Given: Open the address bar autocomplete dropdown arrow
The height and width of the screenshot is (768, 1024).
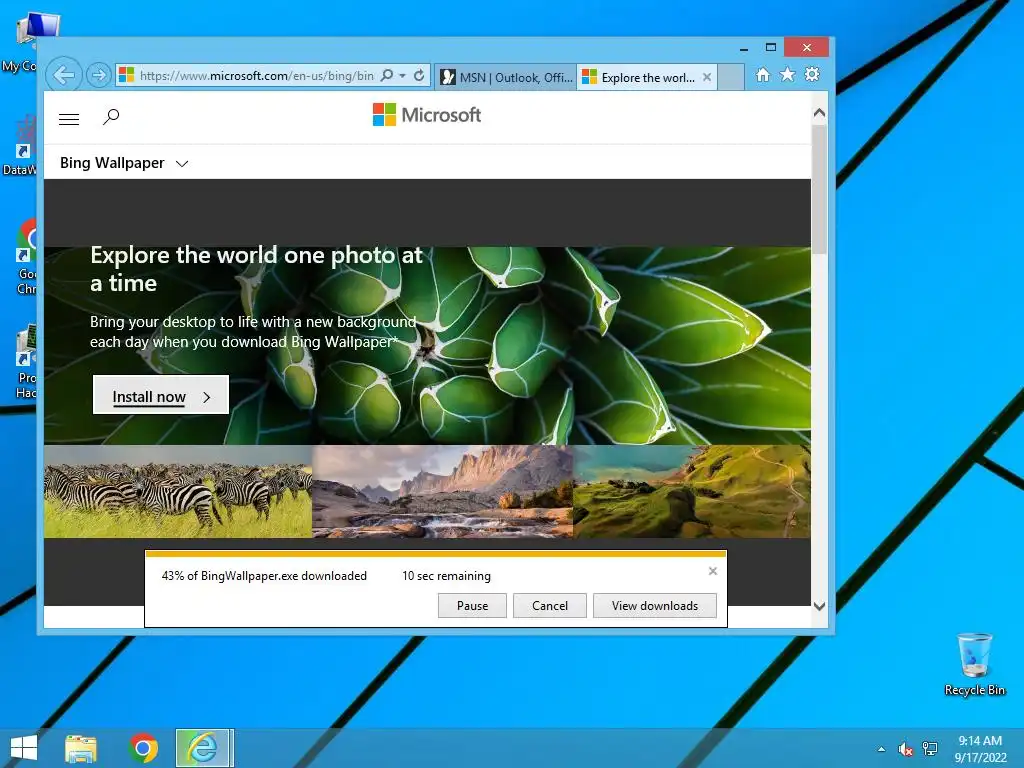Looking at the screenshot, I should click(402, 76).
